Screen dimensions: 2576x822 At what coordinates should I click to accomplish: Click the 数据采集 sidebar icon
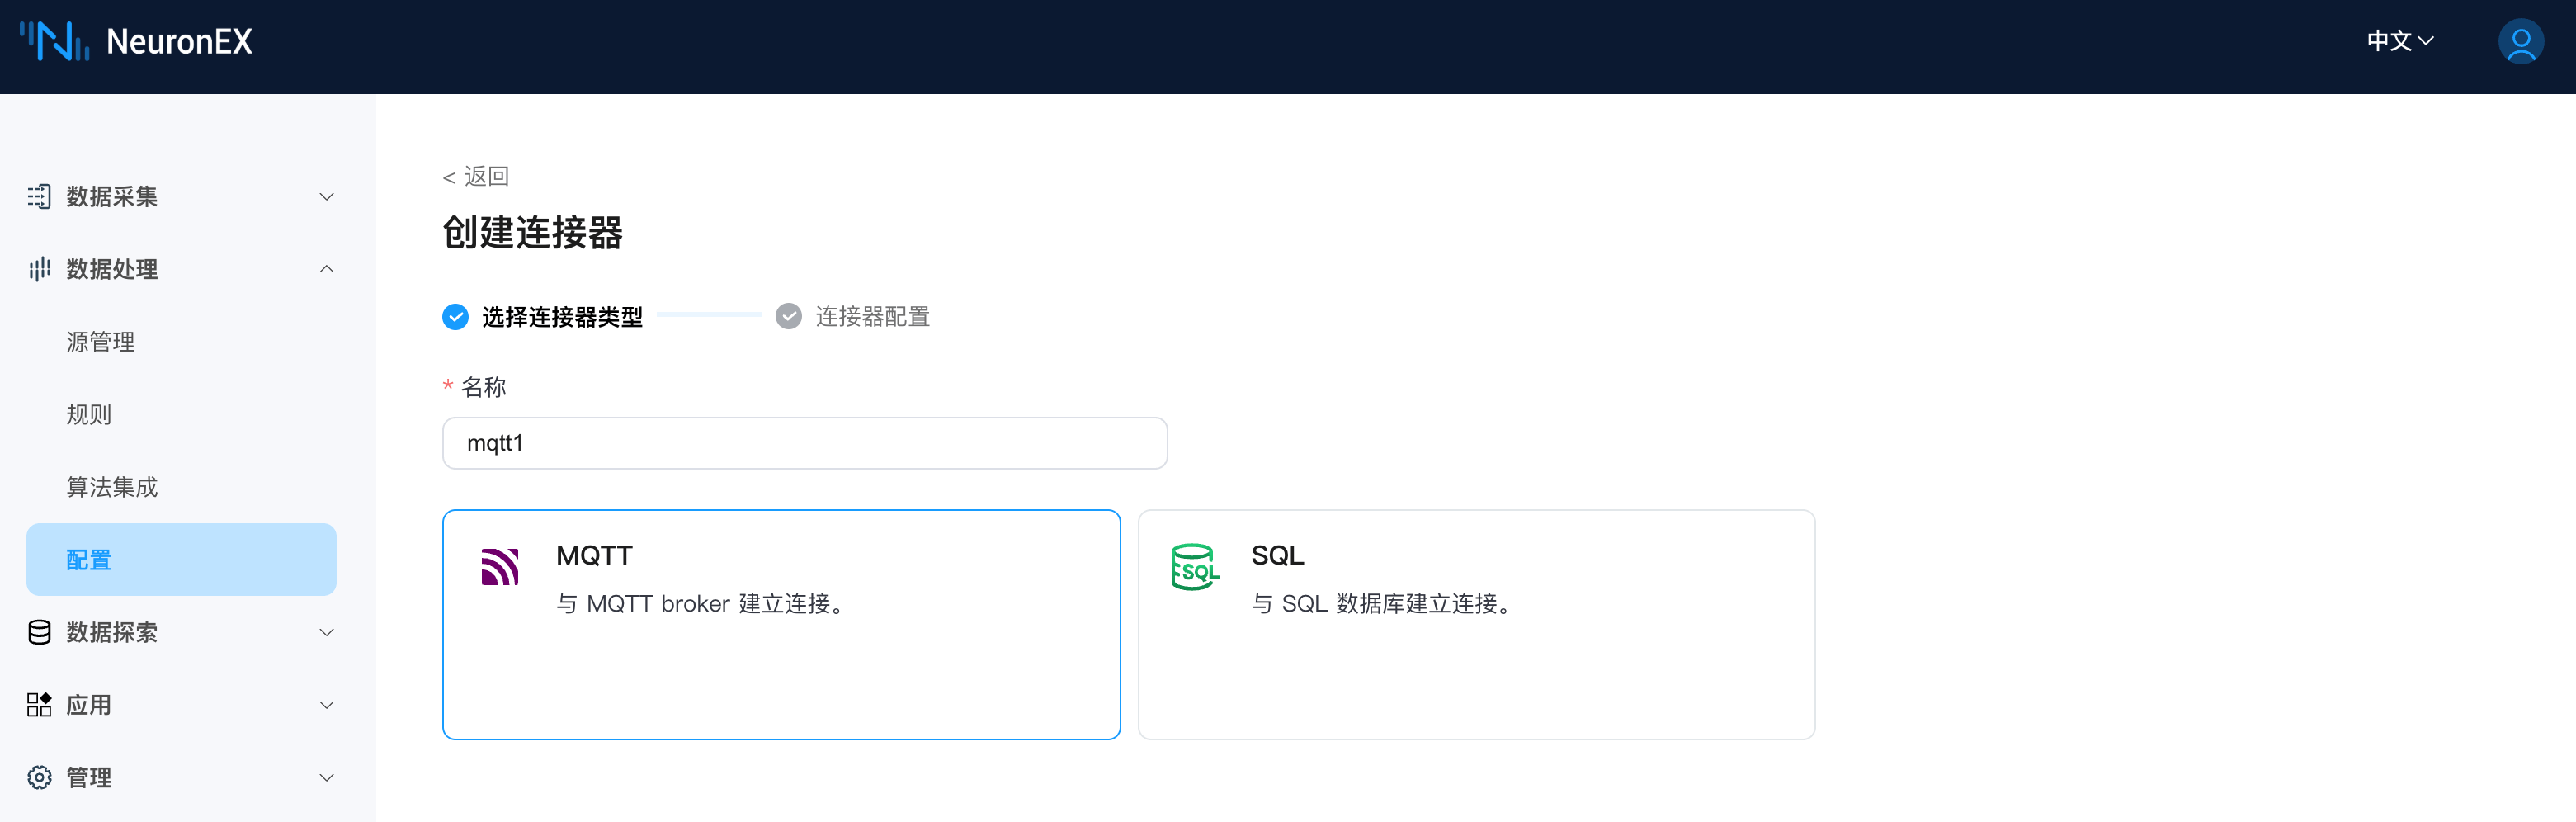click(x=39, y=196)
